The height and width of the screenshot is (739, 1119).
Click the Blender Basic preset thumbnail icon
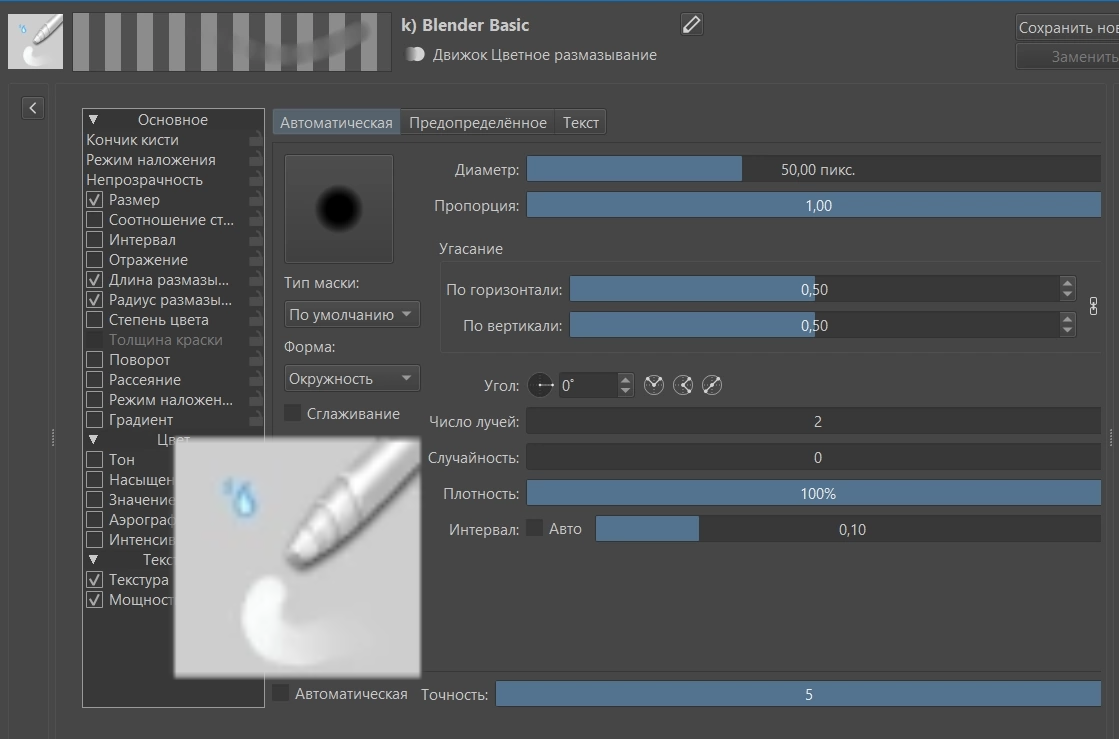click(x=36, y=41)
